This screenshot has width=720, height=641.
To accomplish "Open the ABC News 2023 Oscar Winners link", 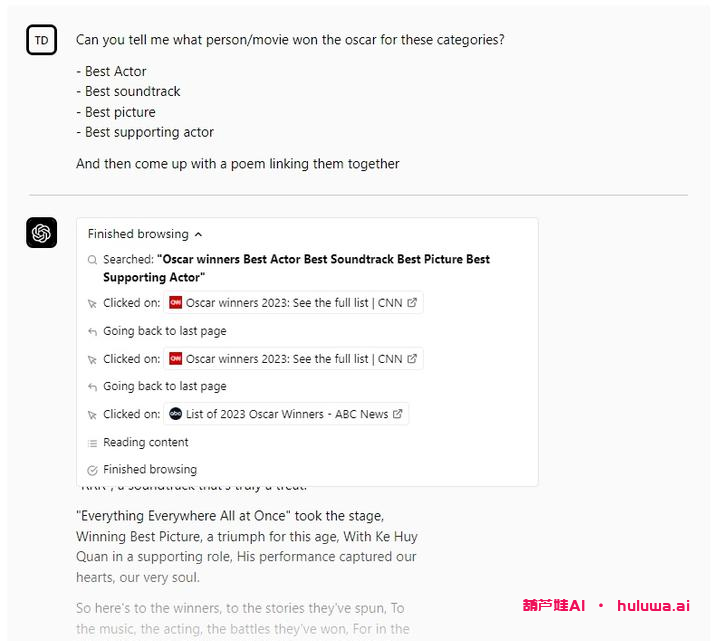I will (287, 414).
